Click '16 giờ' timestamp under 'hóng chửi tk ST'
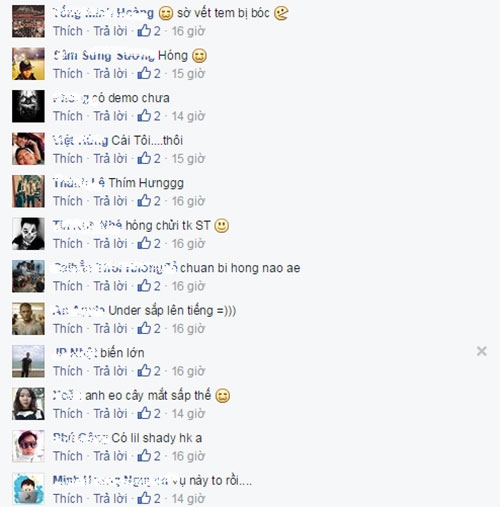Viewport: 500px width, 507px height. (x=188, y=243)
